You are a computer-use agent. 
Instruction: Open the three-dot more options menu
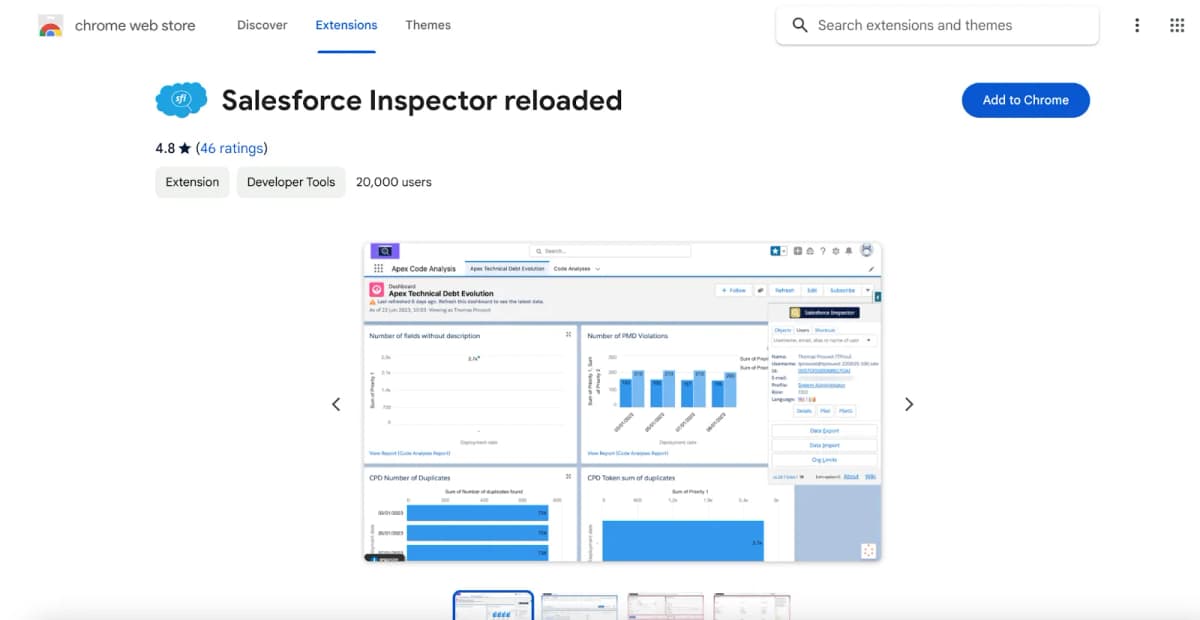(1137, 25)
